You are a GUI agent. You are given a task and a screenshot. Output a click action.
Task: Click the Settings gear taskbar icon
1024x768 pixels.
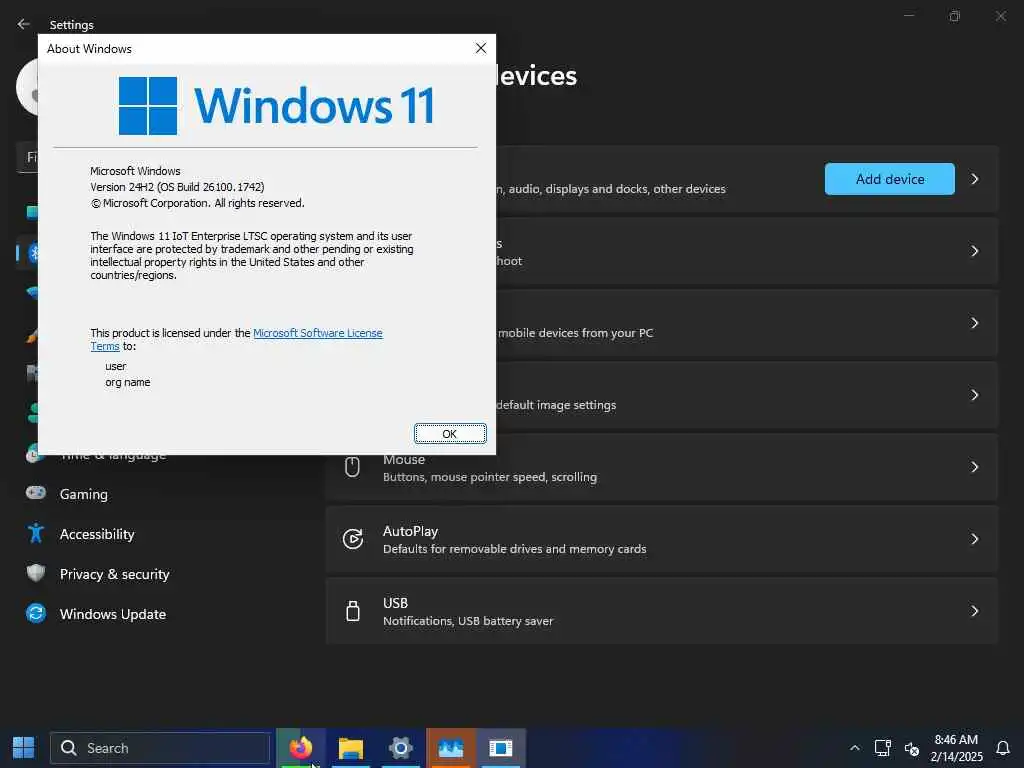tap(400, 748)
